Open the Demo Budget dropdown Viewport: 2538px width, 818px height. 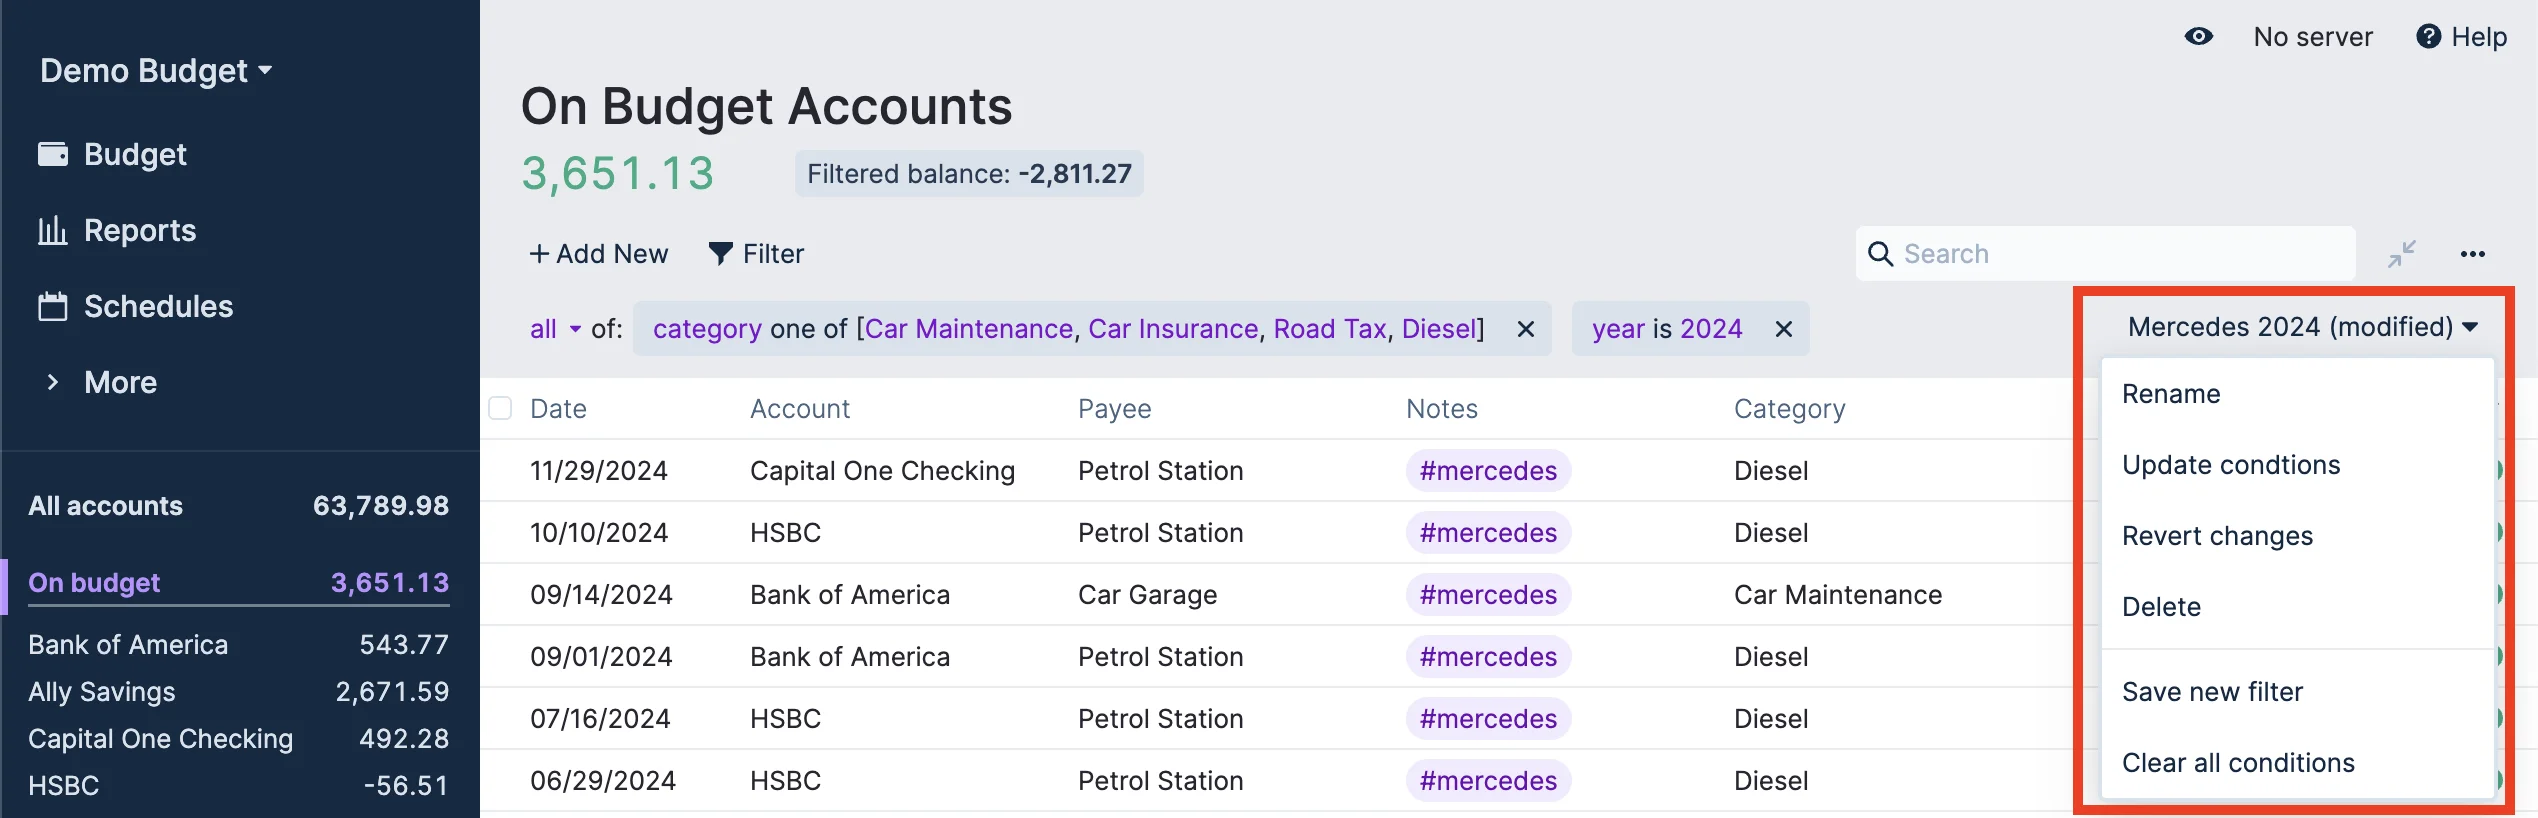[156, 71]
